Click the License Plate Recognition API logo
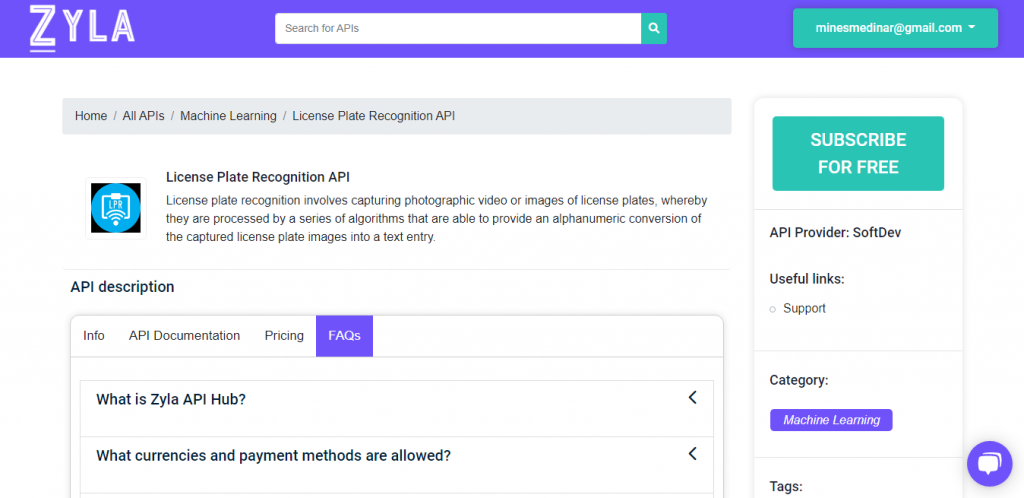1024x498 pixels. click(x=116, y=208)
